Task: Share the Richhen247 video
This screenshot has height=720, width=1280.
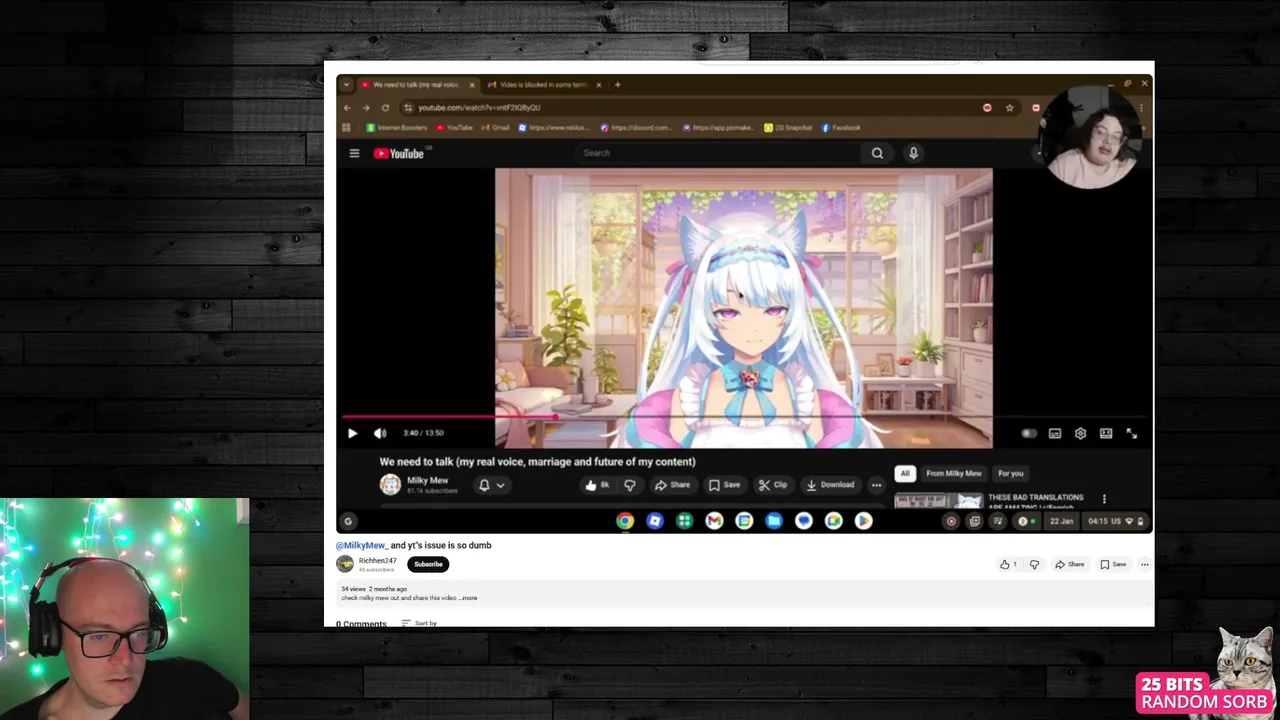Action: pyautogui.click(x=1070, y=564)
